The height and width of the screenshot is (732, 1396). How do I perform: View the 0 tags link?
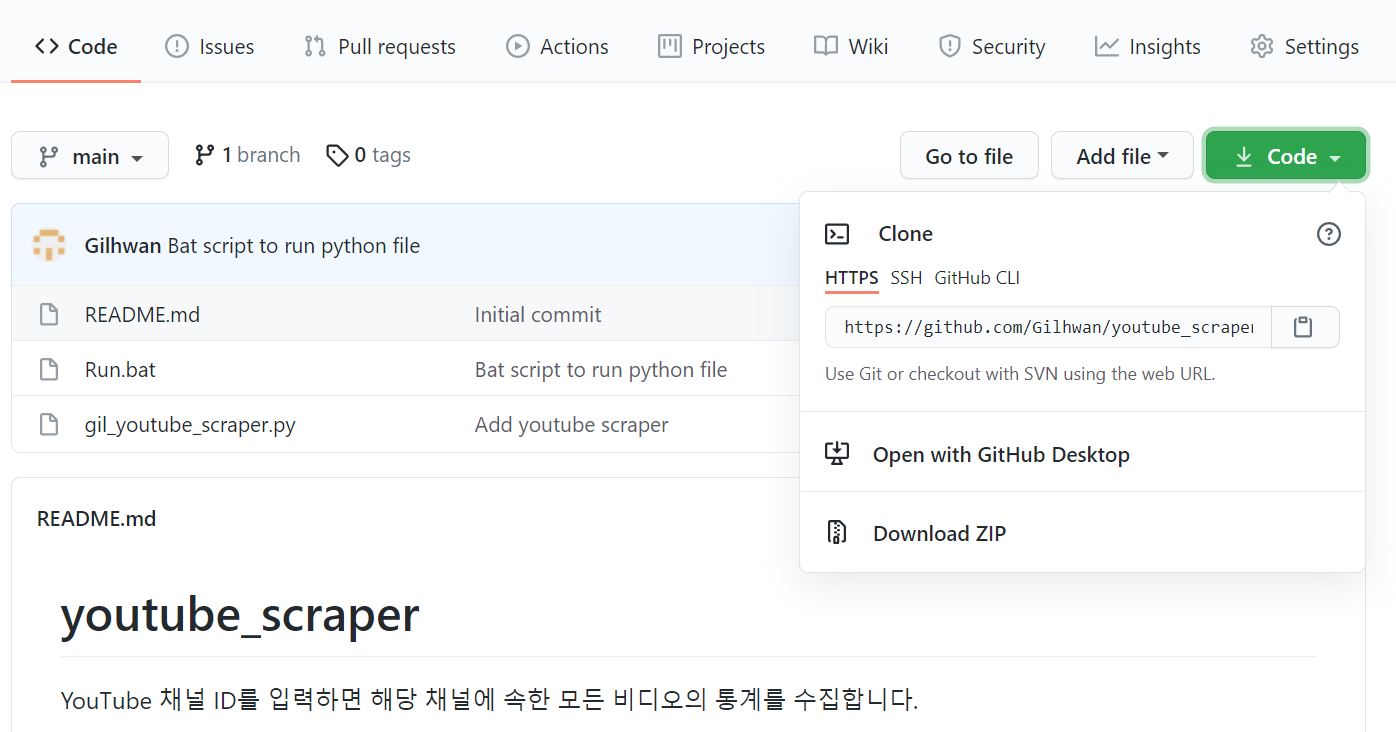point(368,155)
